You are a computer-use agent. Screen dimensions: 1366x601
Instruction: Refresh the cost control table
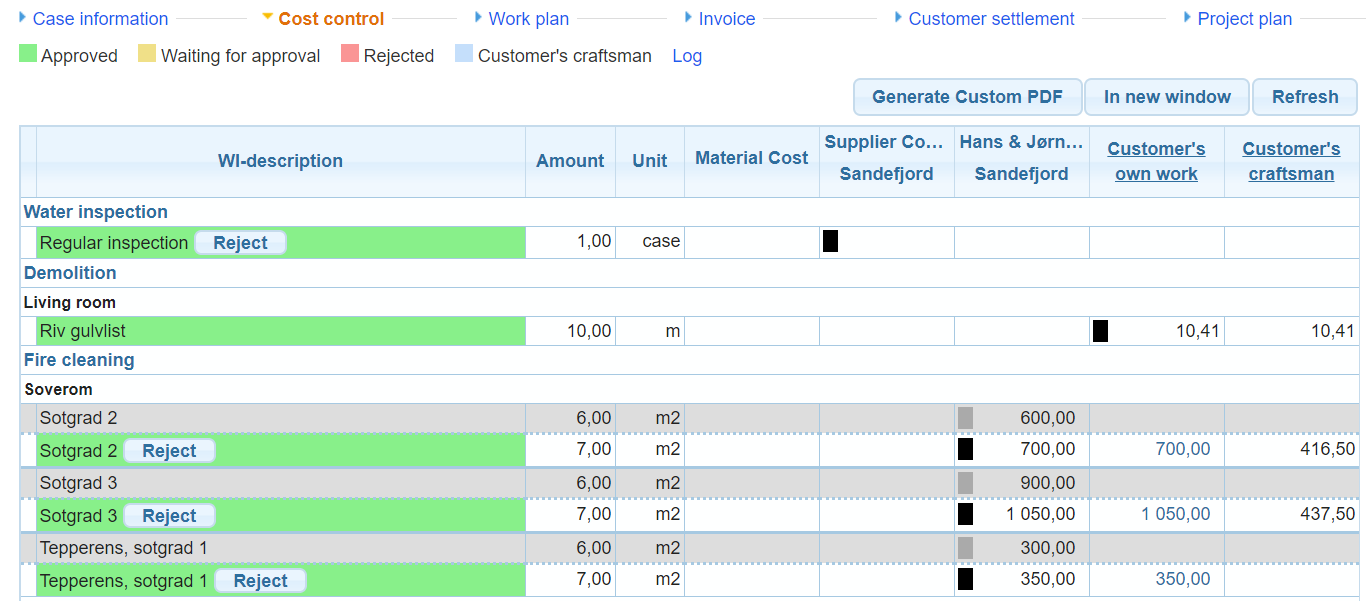(x=1304, y=97)
